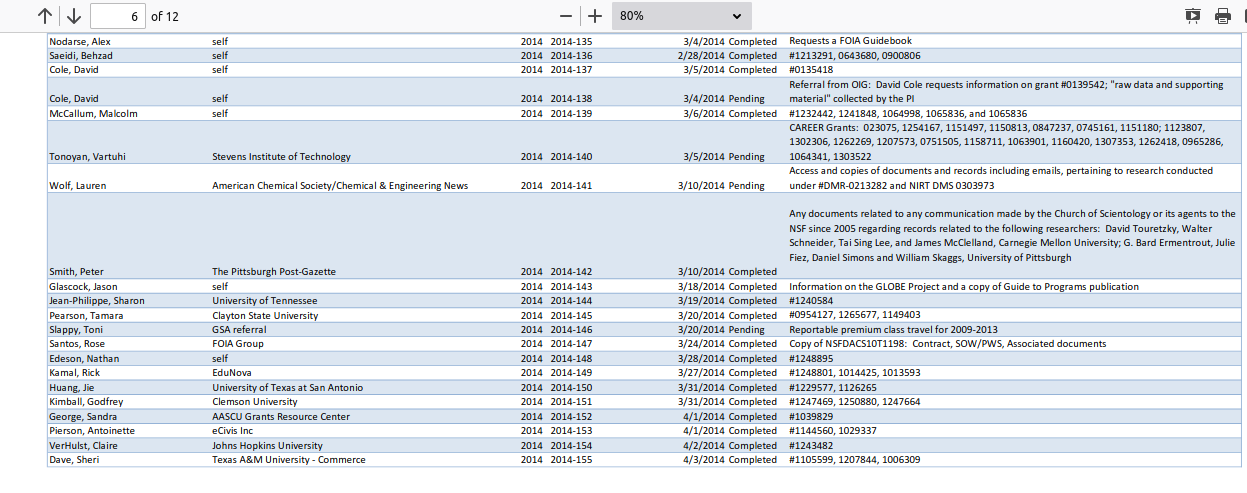This screenshot has height=493, width=1247.
Task: Click Texas A&M University - Commerce cell
Action: tap(288, 460)
